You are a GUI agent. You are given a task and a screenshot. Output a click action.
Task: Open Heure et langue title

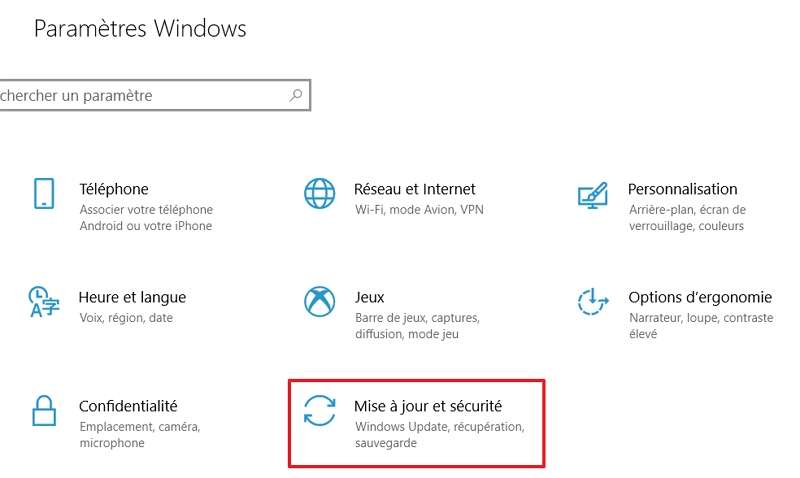coord(132,297)
